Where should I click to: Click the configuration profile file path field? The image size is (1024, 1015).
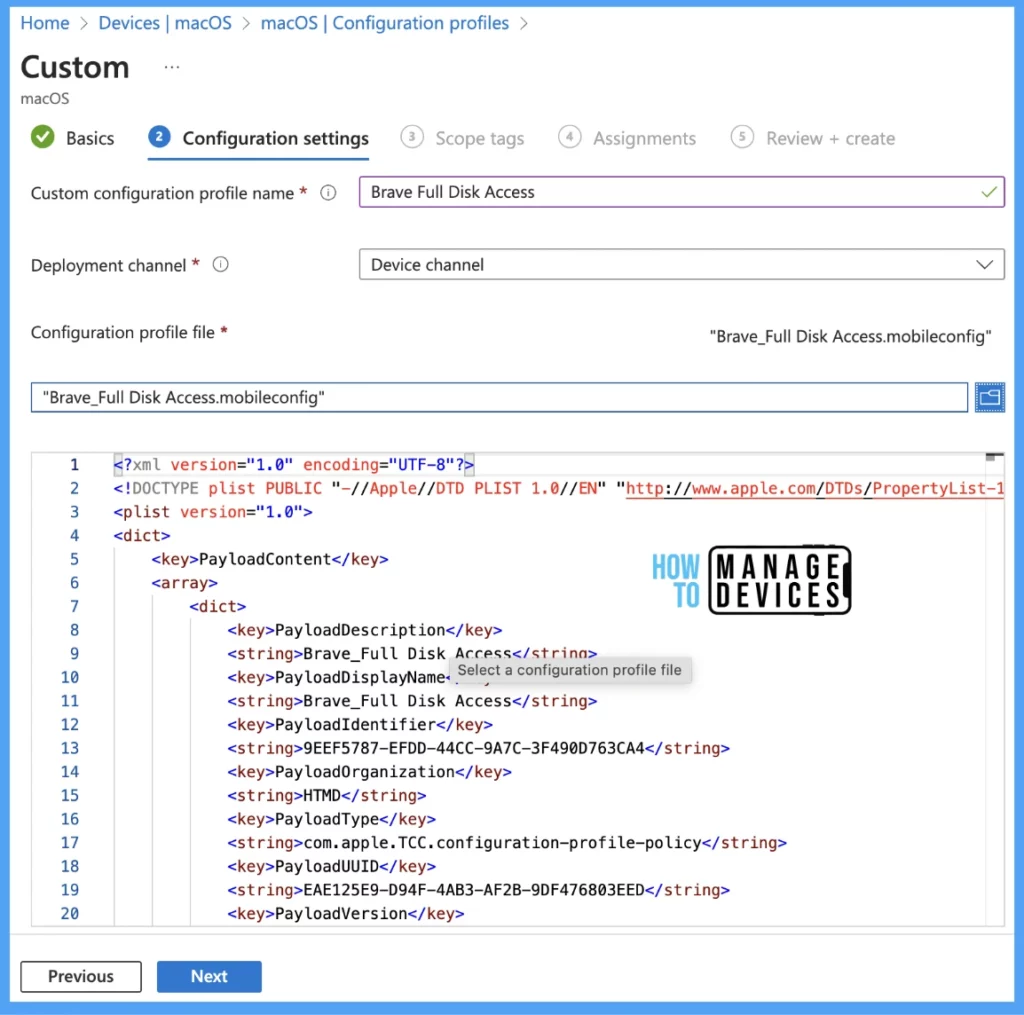point(499,397)
